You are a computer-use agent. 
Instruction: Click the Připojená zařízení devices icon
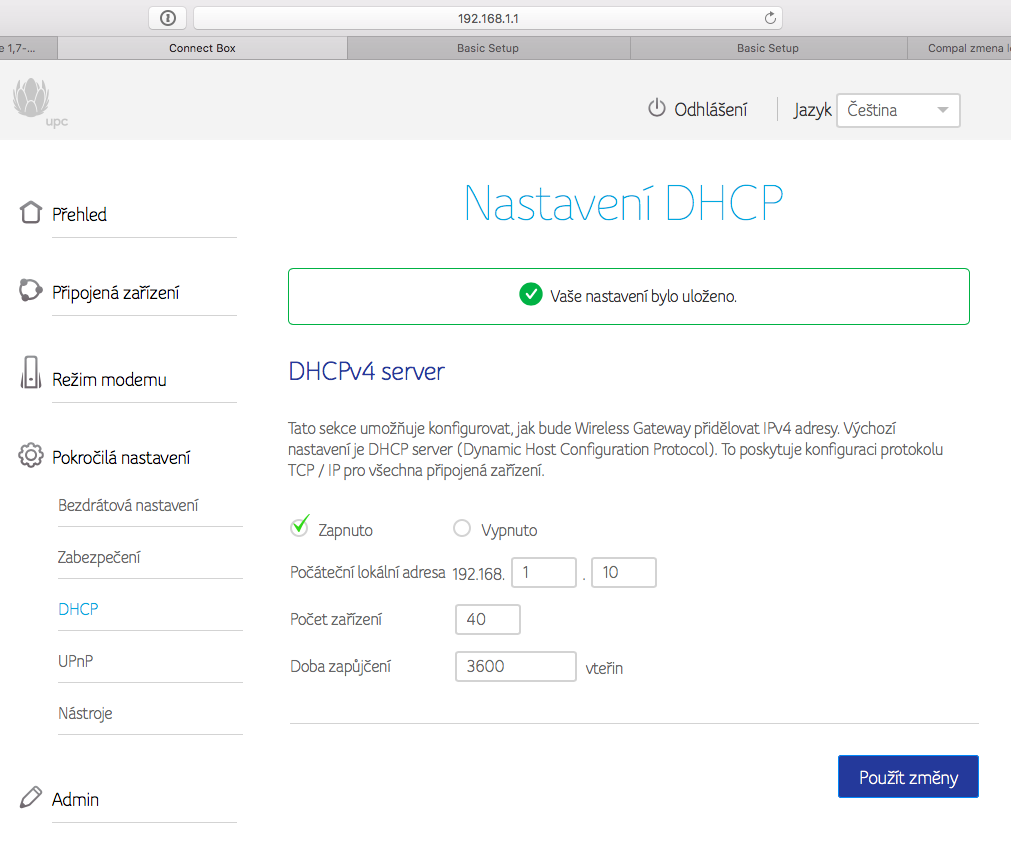30,290
